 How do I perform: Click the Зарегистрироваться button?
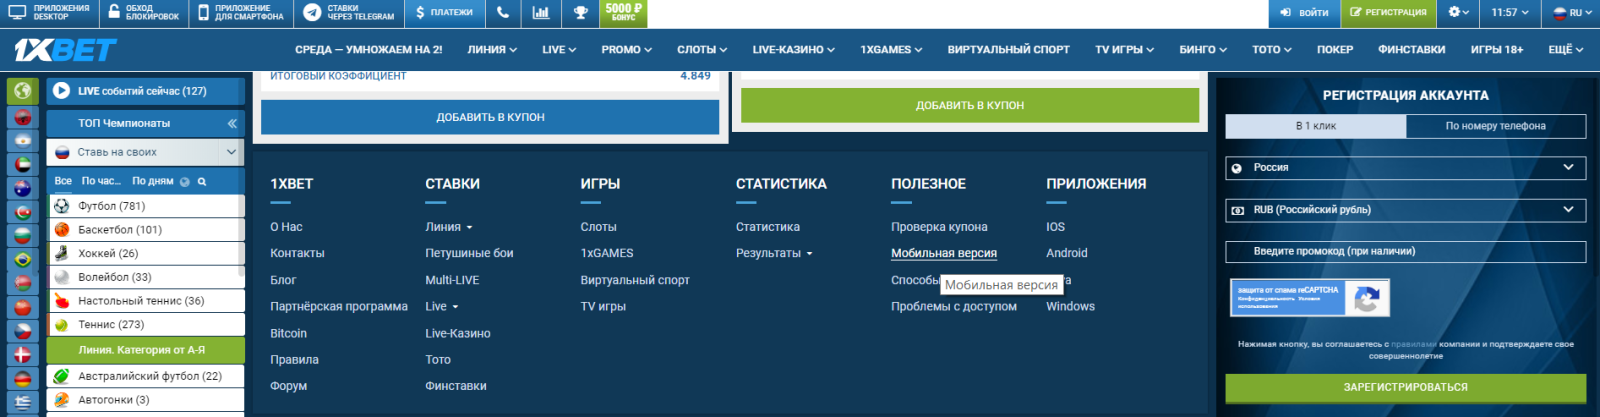[x=1406, y=387]
